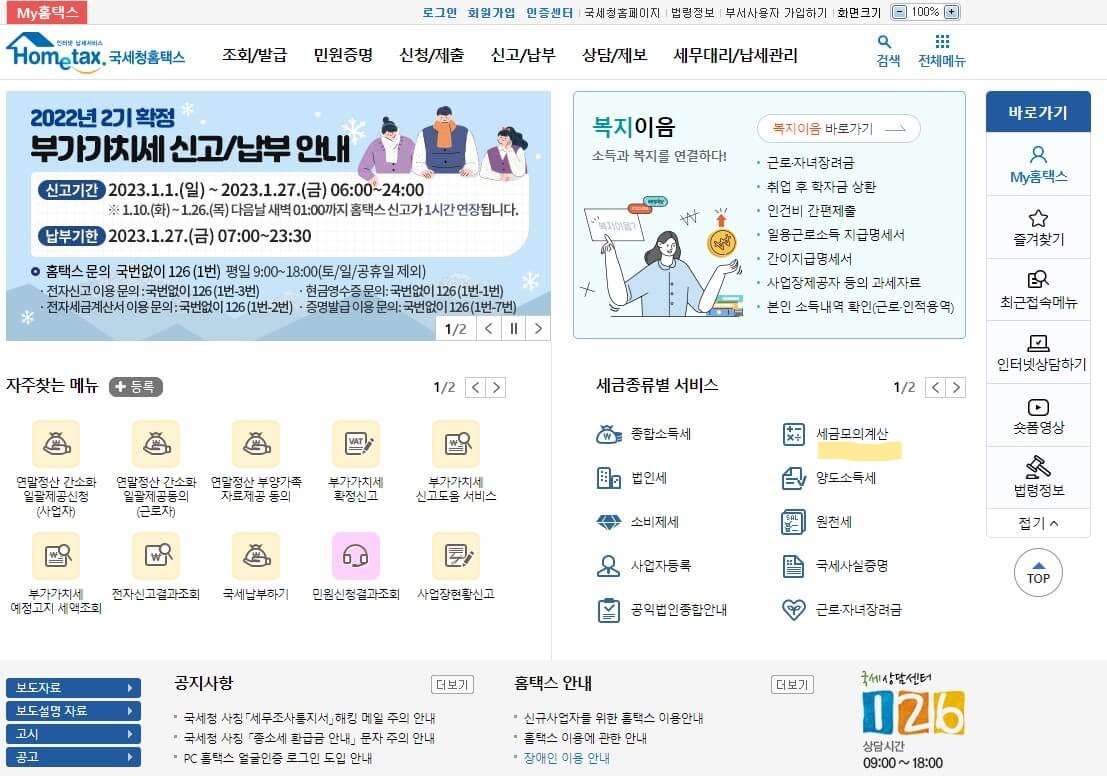Open the 검색 magnifier icon
The image size is (1107, 776).
pos(884,42)
